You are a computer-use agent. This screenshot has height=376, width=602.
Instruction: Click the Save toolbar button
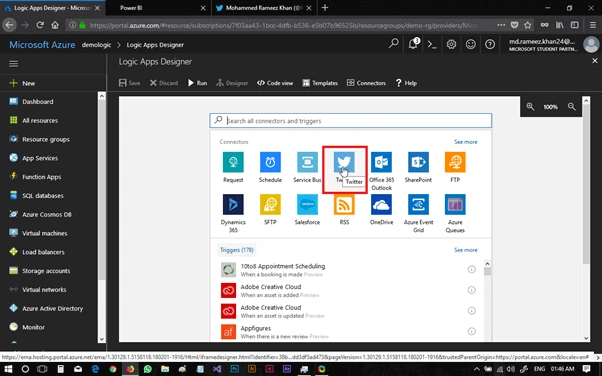tap(129, 83)
